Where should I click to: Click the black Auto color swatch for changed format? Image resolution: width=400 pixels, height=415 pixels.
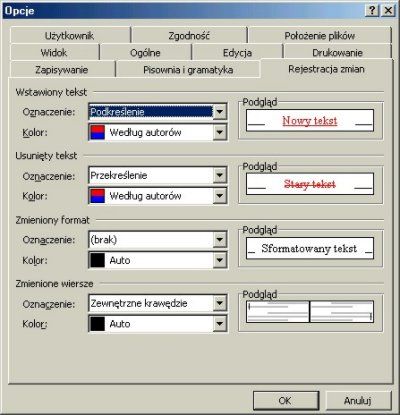tap(98, 260)
